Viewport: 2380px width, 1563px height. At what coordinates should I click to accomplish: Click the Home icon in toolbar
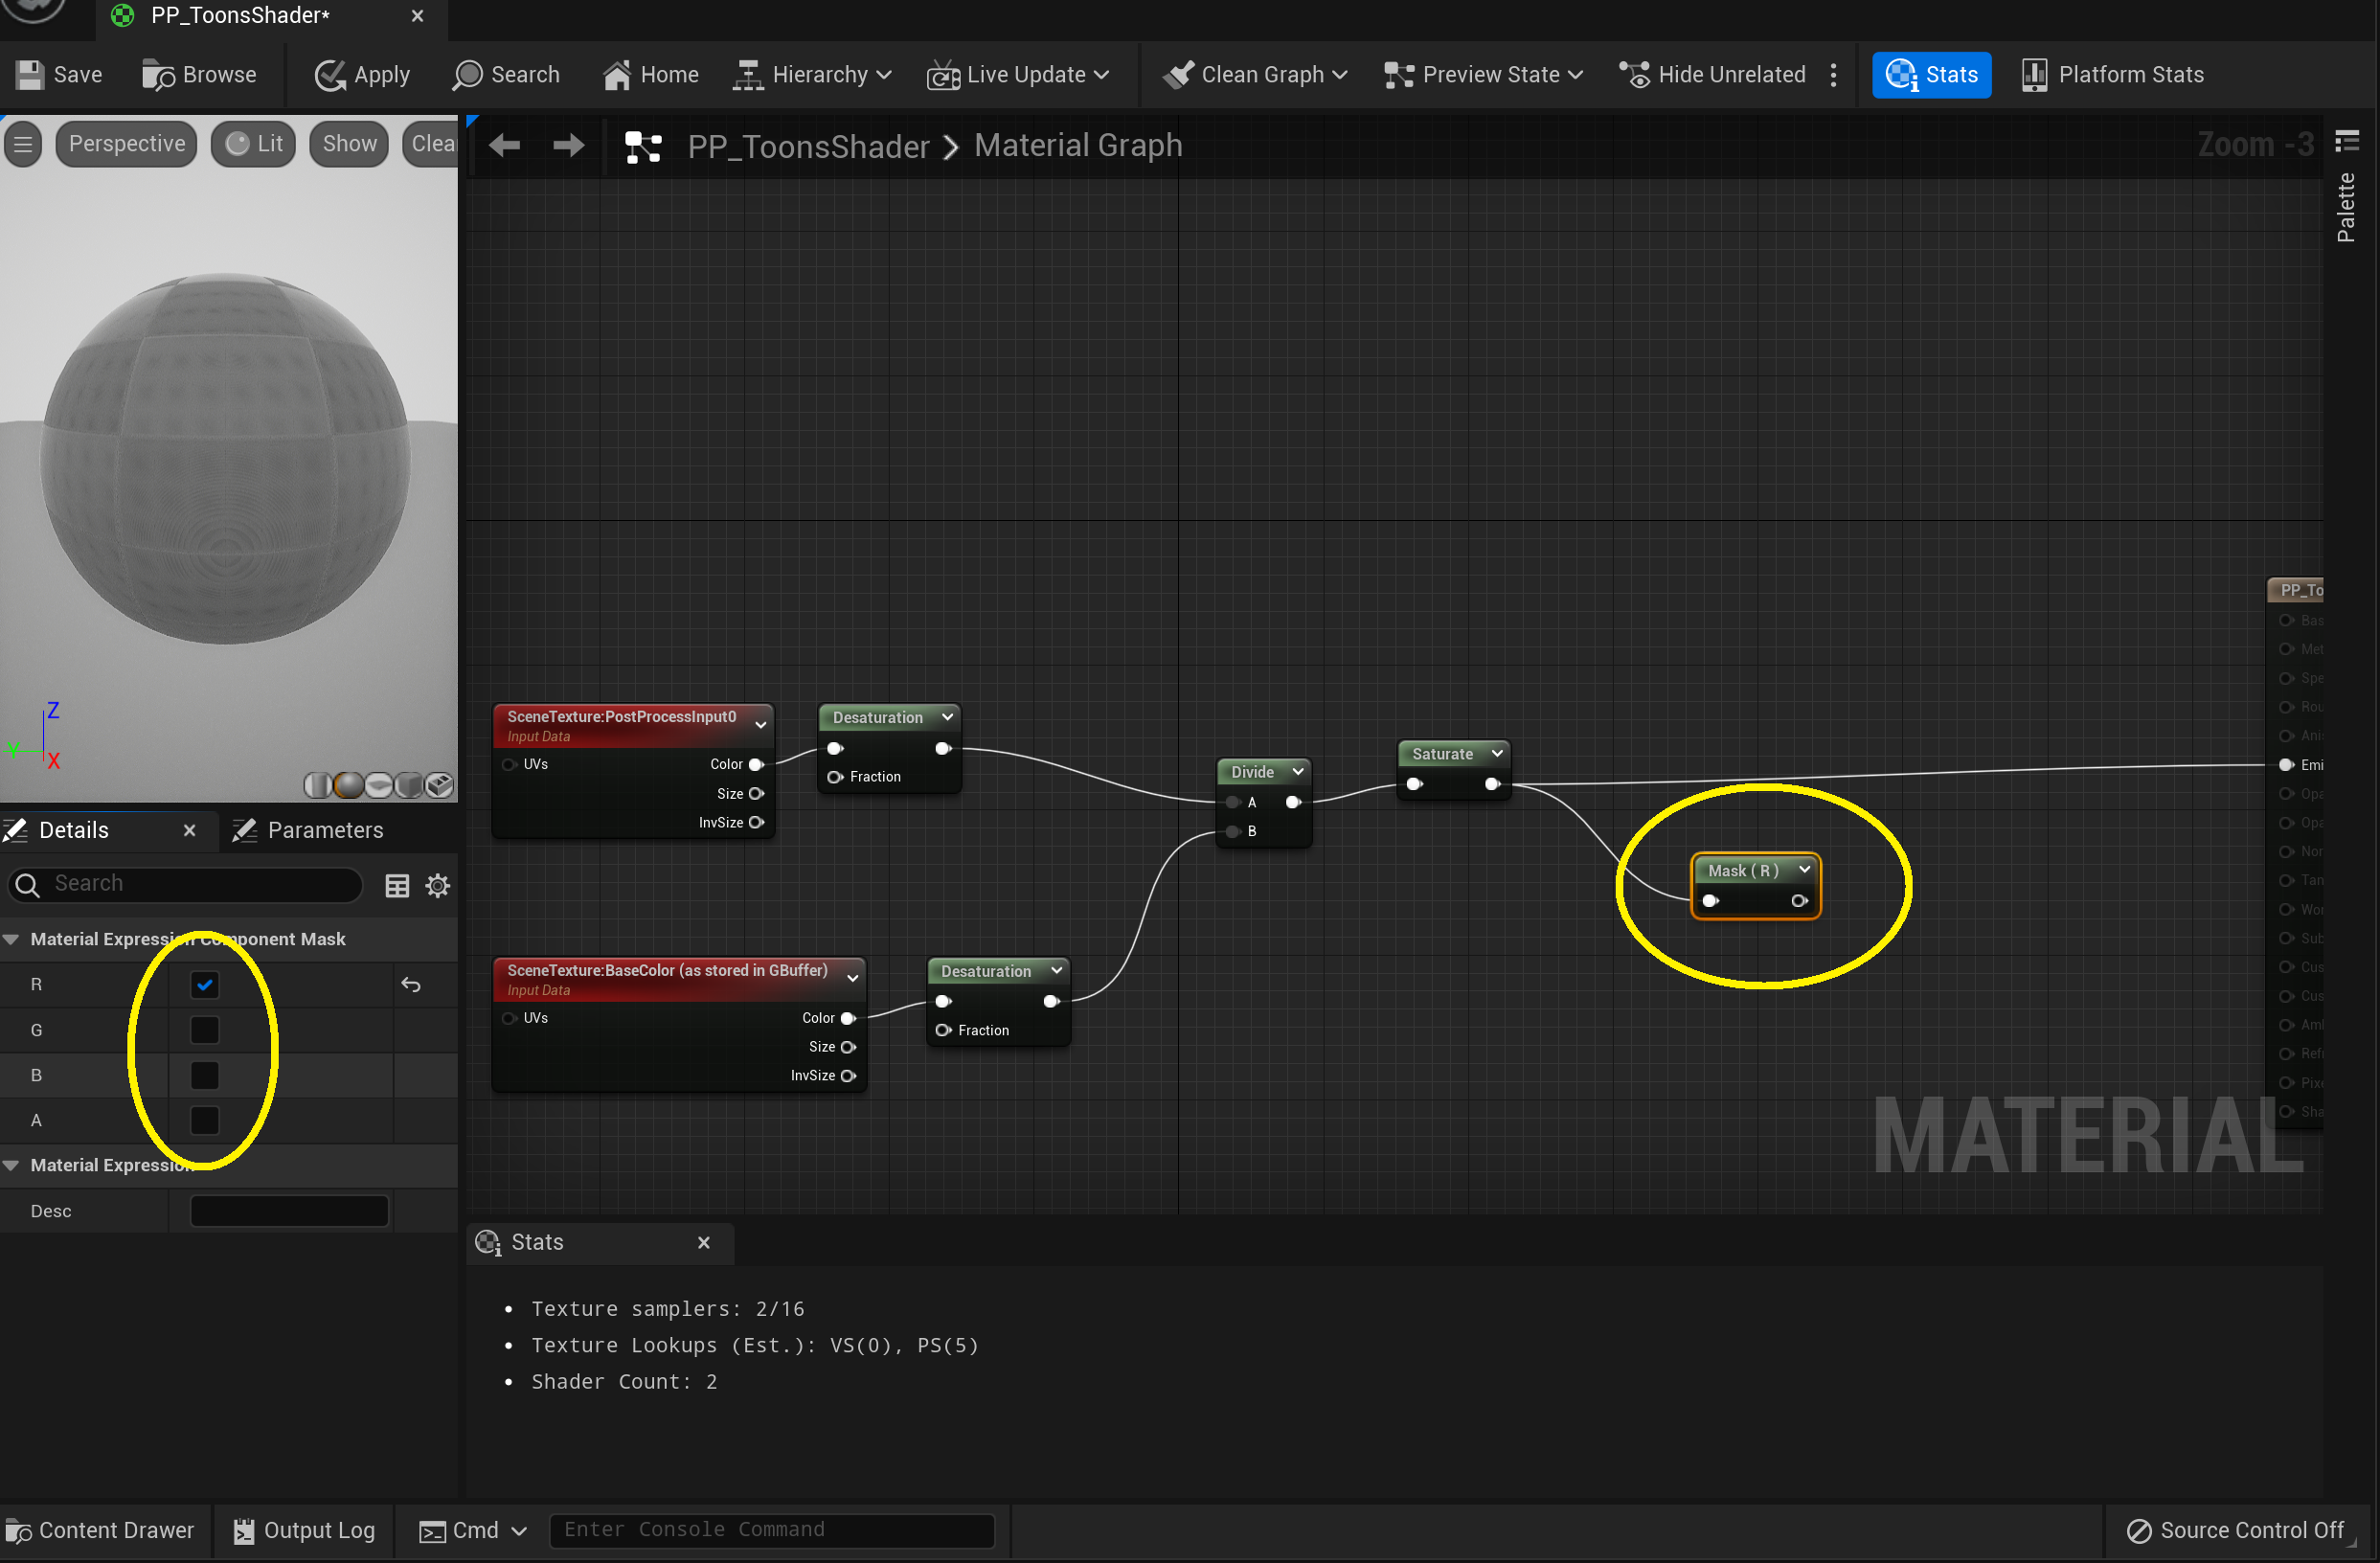click(617, 75)
